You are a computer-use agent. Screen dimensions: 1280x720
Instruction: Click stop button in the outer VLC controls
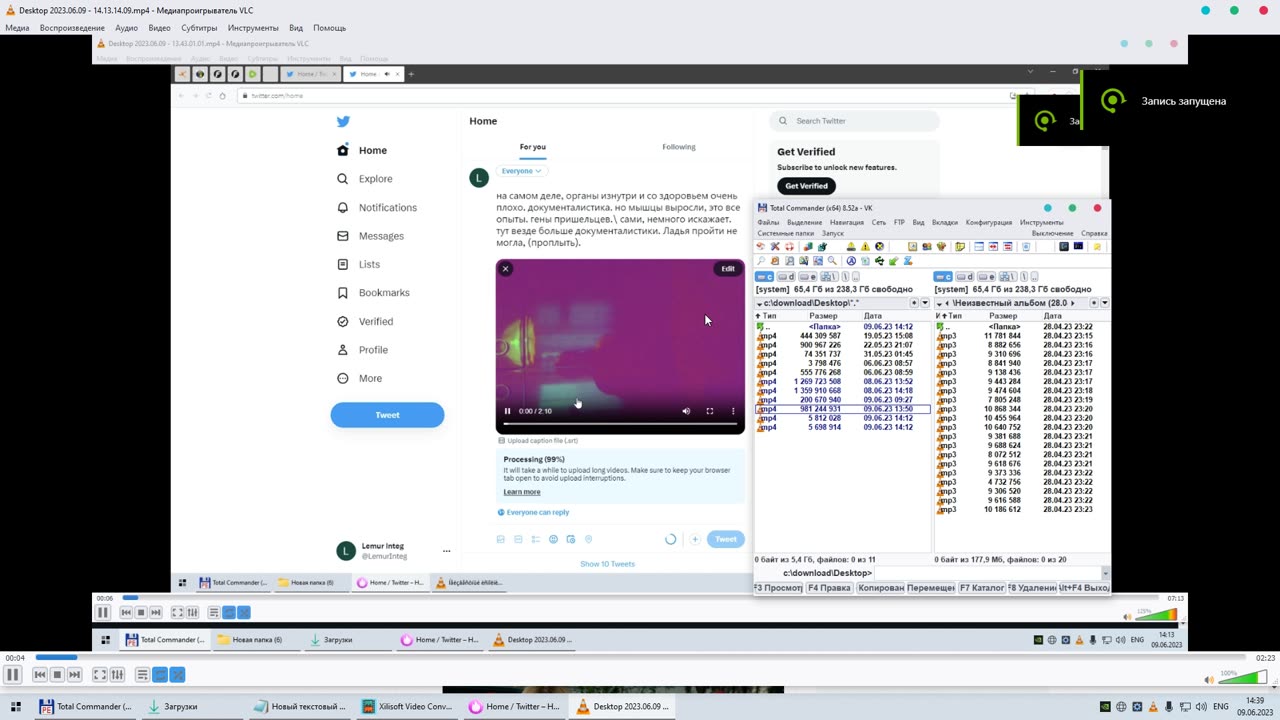(57, 675)
